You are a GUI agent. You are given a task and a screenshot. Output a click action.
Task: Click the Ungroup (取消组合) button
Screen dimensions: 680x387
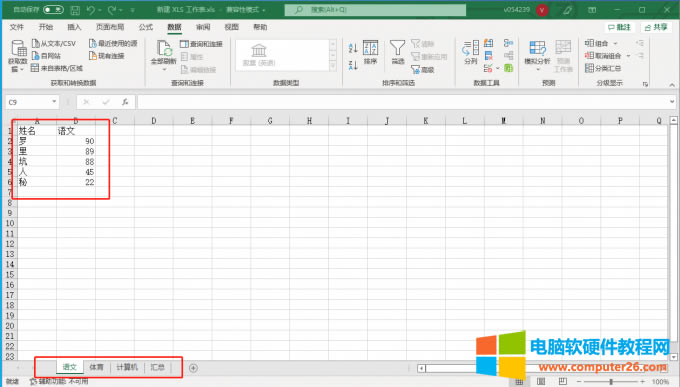(x=603, y=56)
